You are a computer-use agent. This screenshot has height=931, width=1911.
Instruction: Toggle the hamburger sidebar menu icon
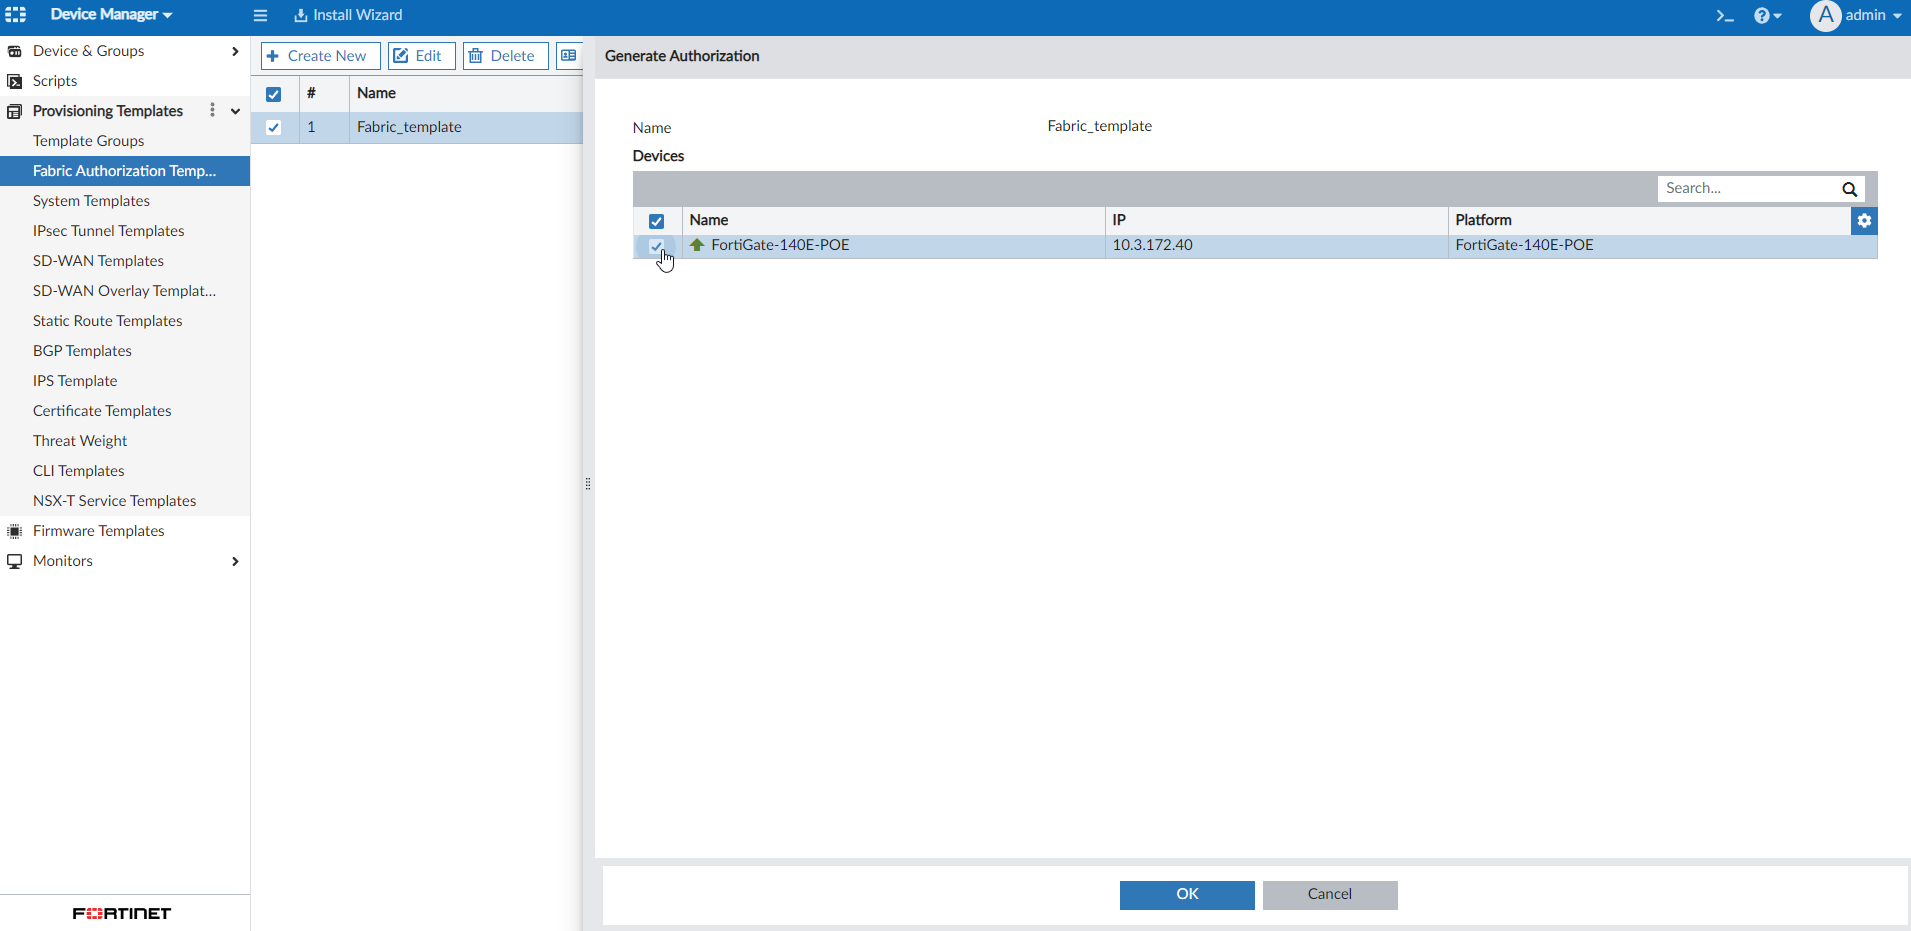click(260, 15)
